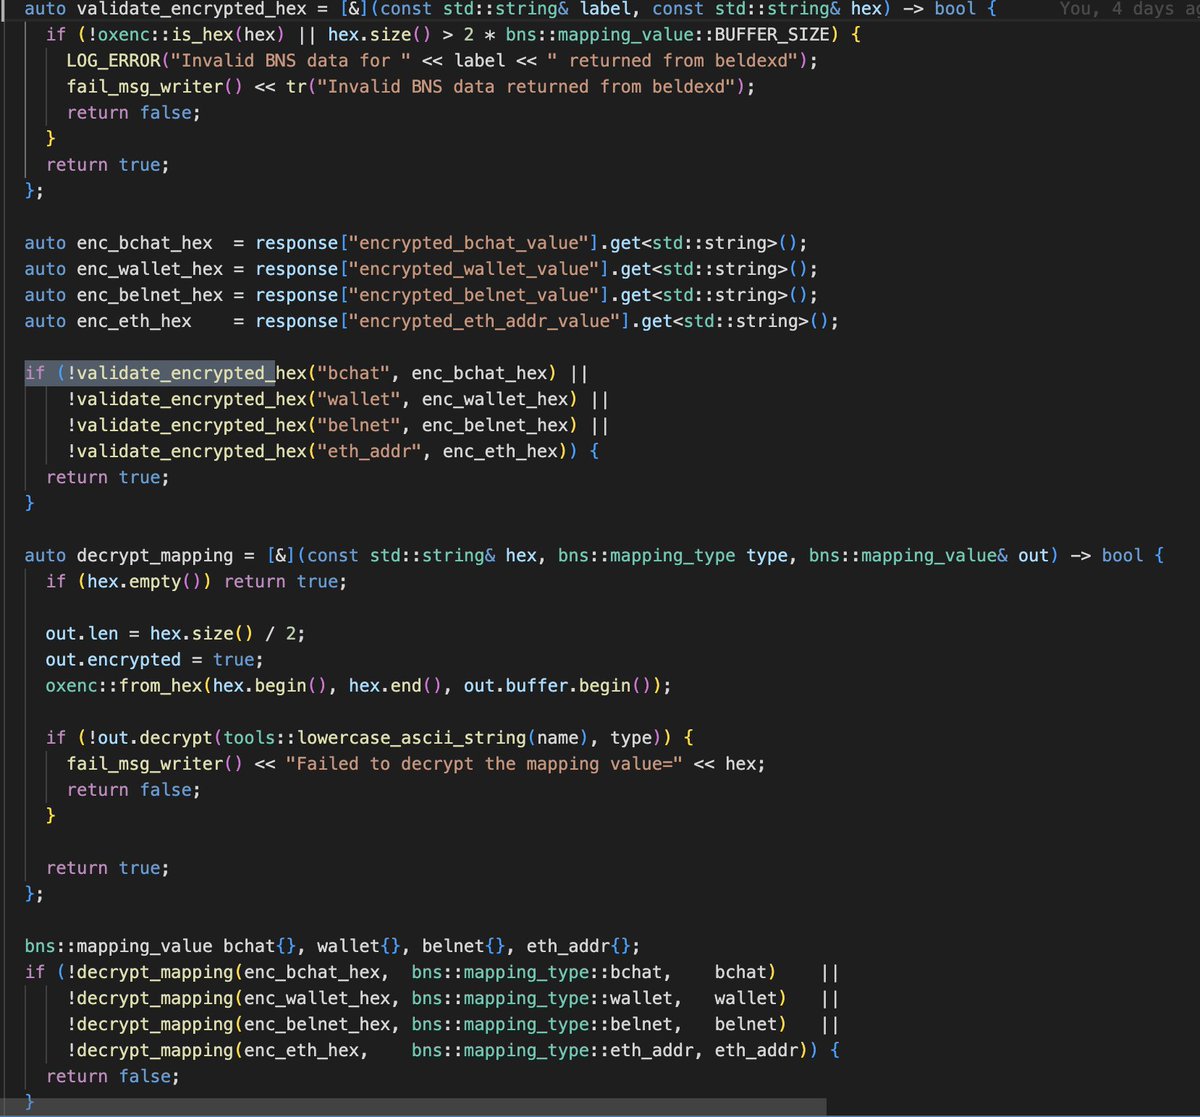Click decrypt_mapping in its auto lambda declaration
This screenshot has height=1117, width=1200.
(x=154, y=555)
